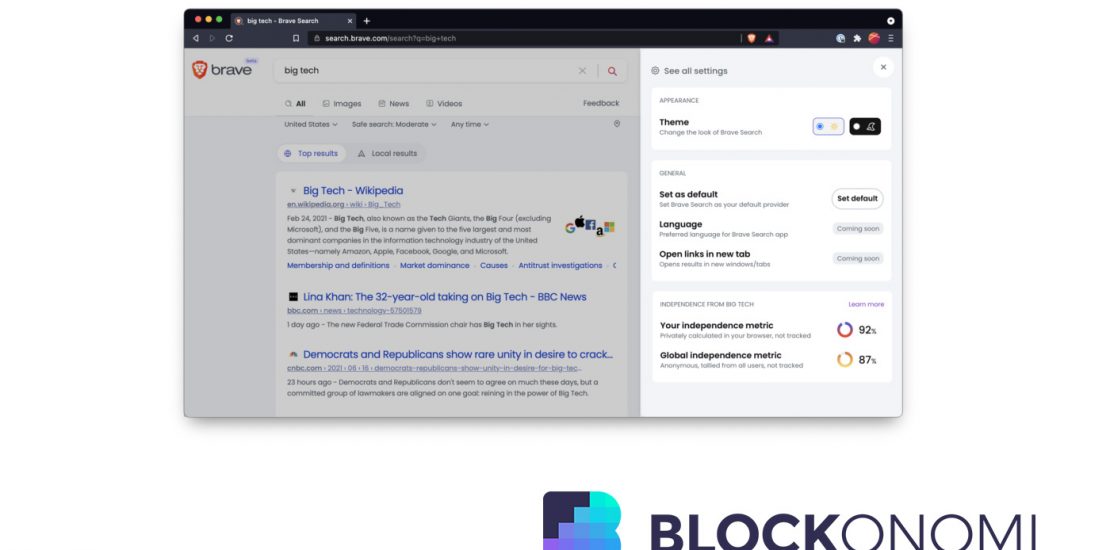Expand the United States region dropdown
This screenshot has height=550, width=1110.
pos(310,125)
